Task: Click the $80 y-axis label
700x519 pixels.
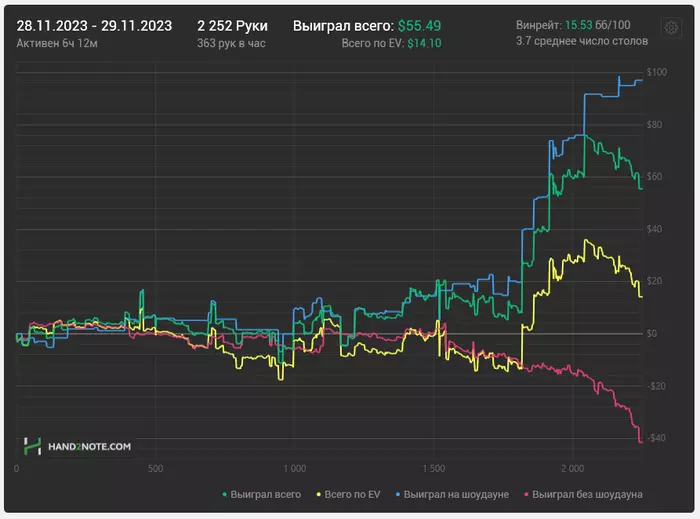Action: 654,125
